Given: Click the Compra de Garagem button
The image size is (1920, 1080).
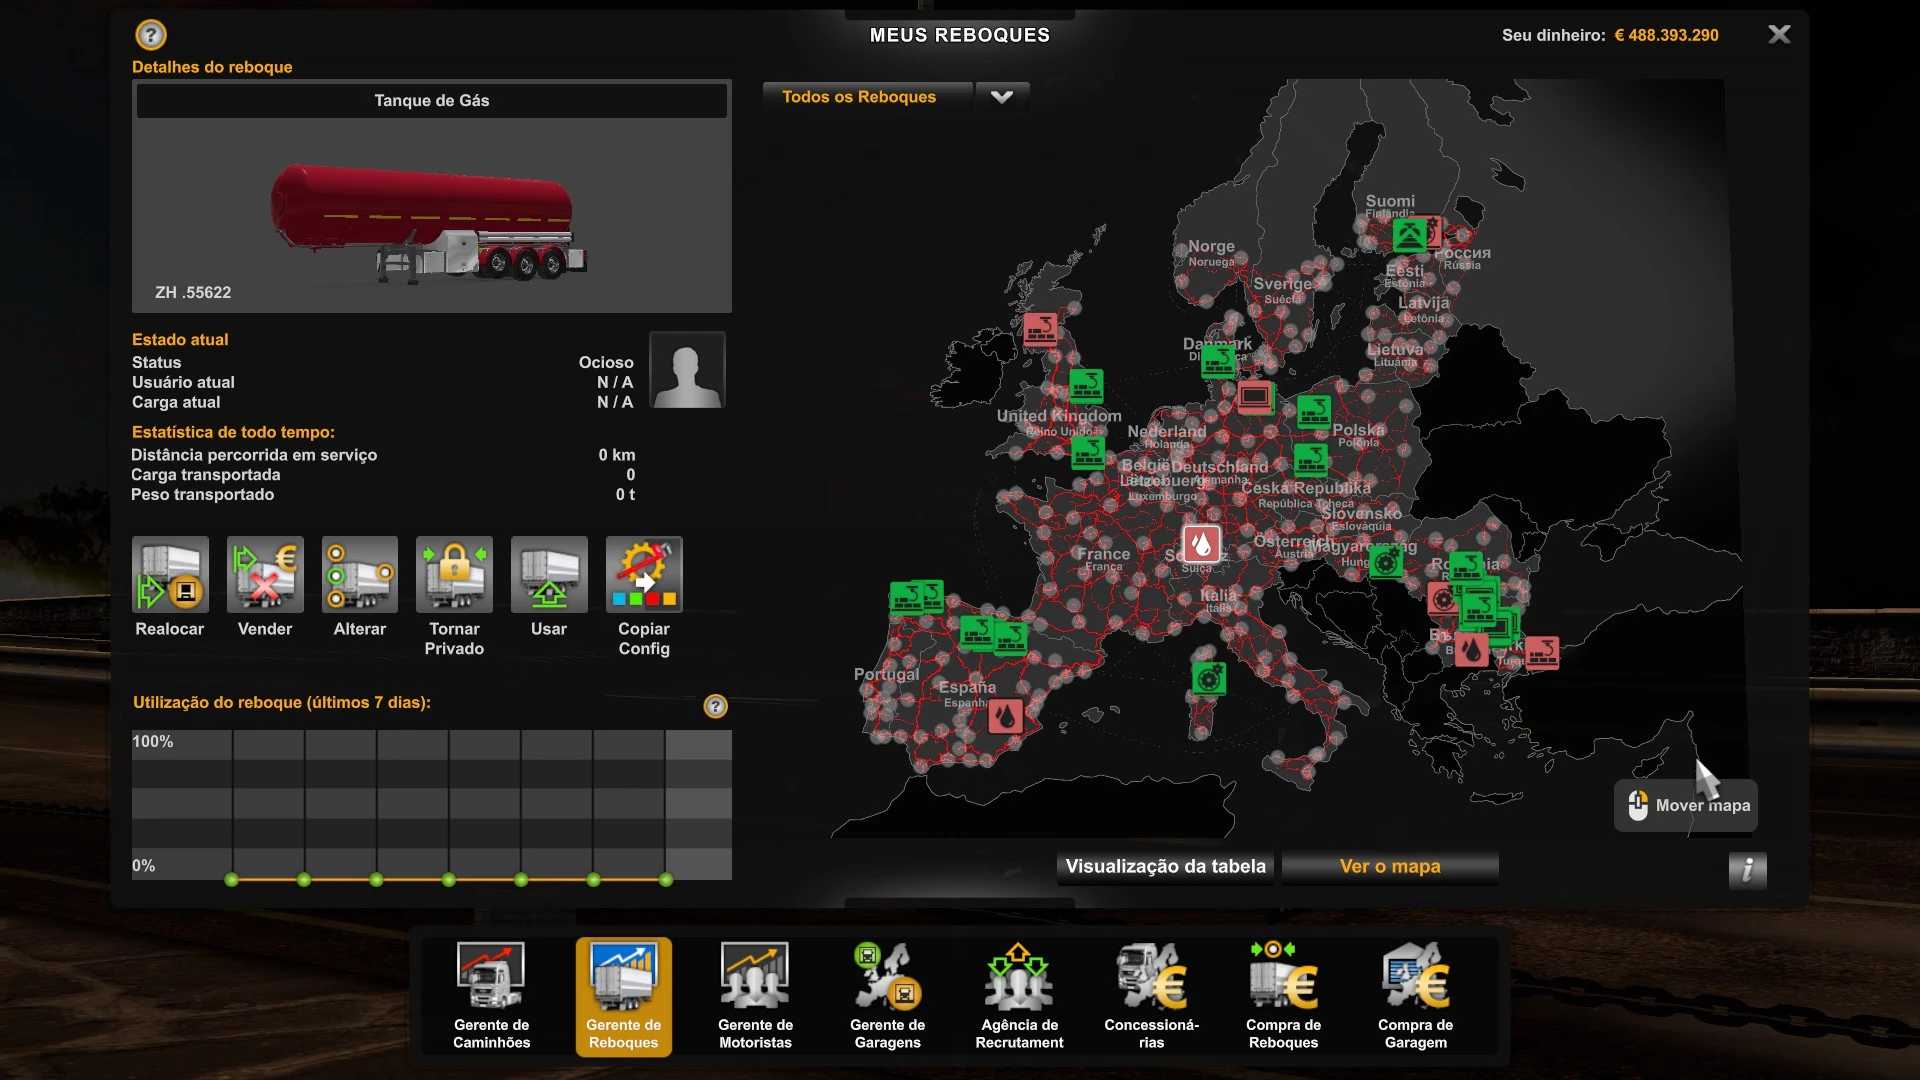Looking at the screenshot, I should coord(1415,996).
